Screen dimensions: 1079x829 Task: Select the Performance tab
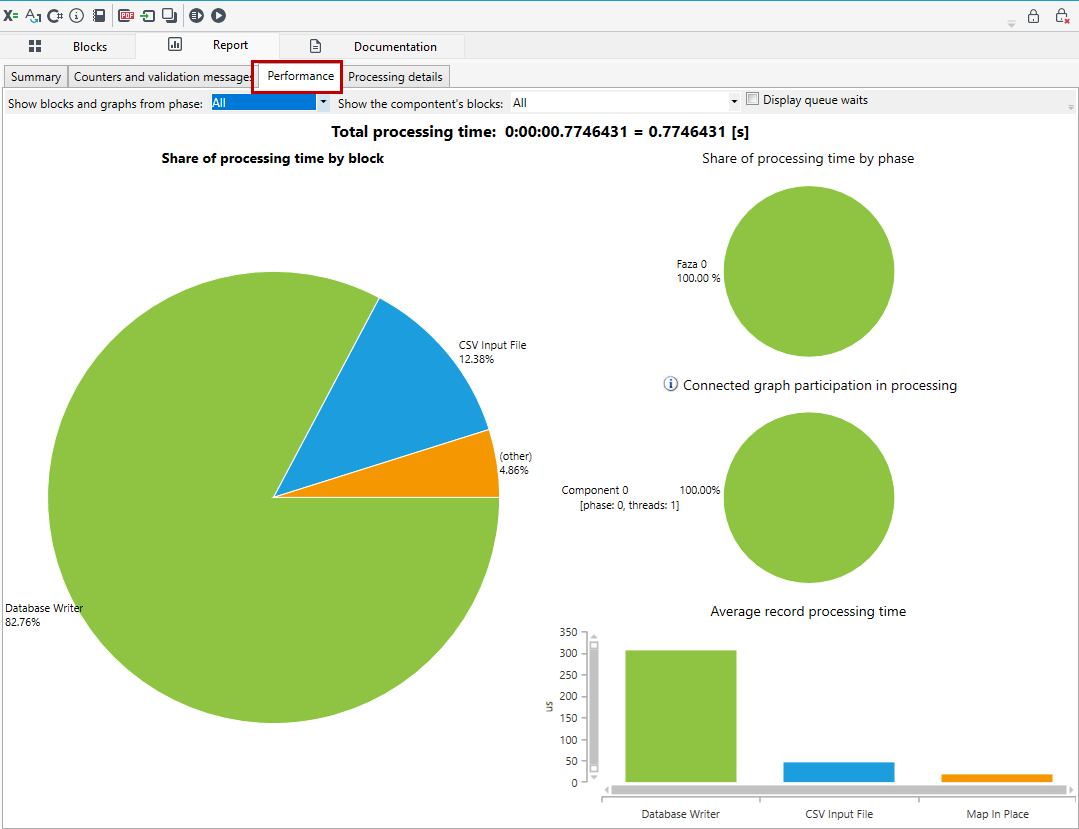(x=300, y=76)
